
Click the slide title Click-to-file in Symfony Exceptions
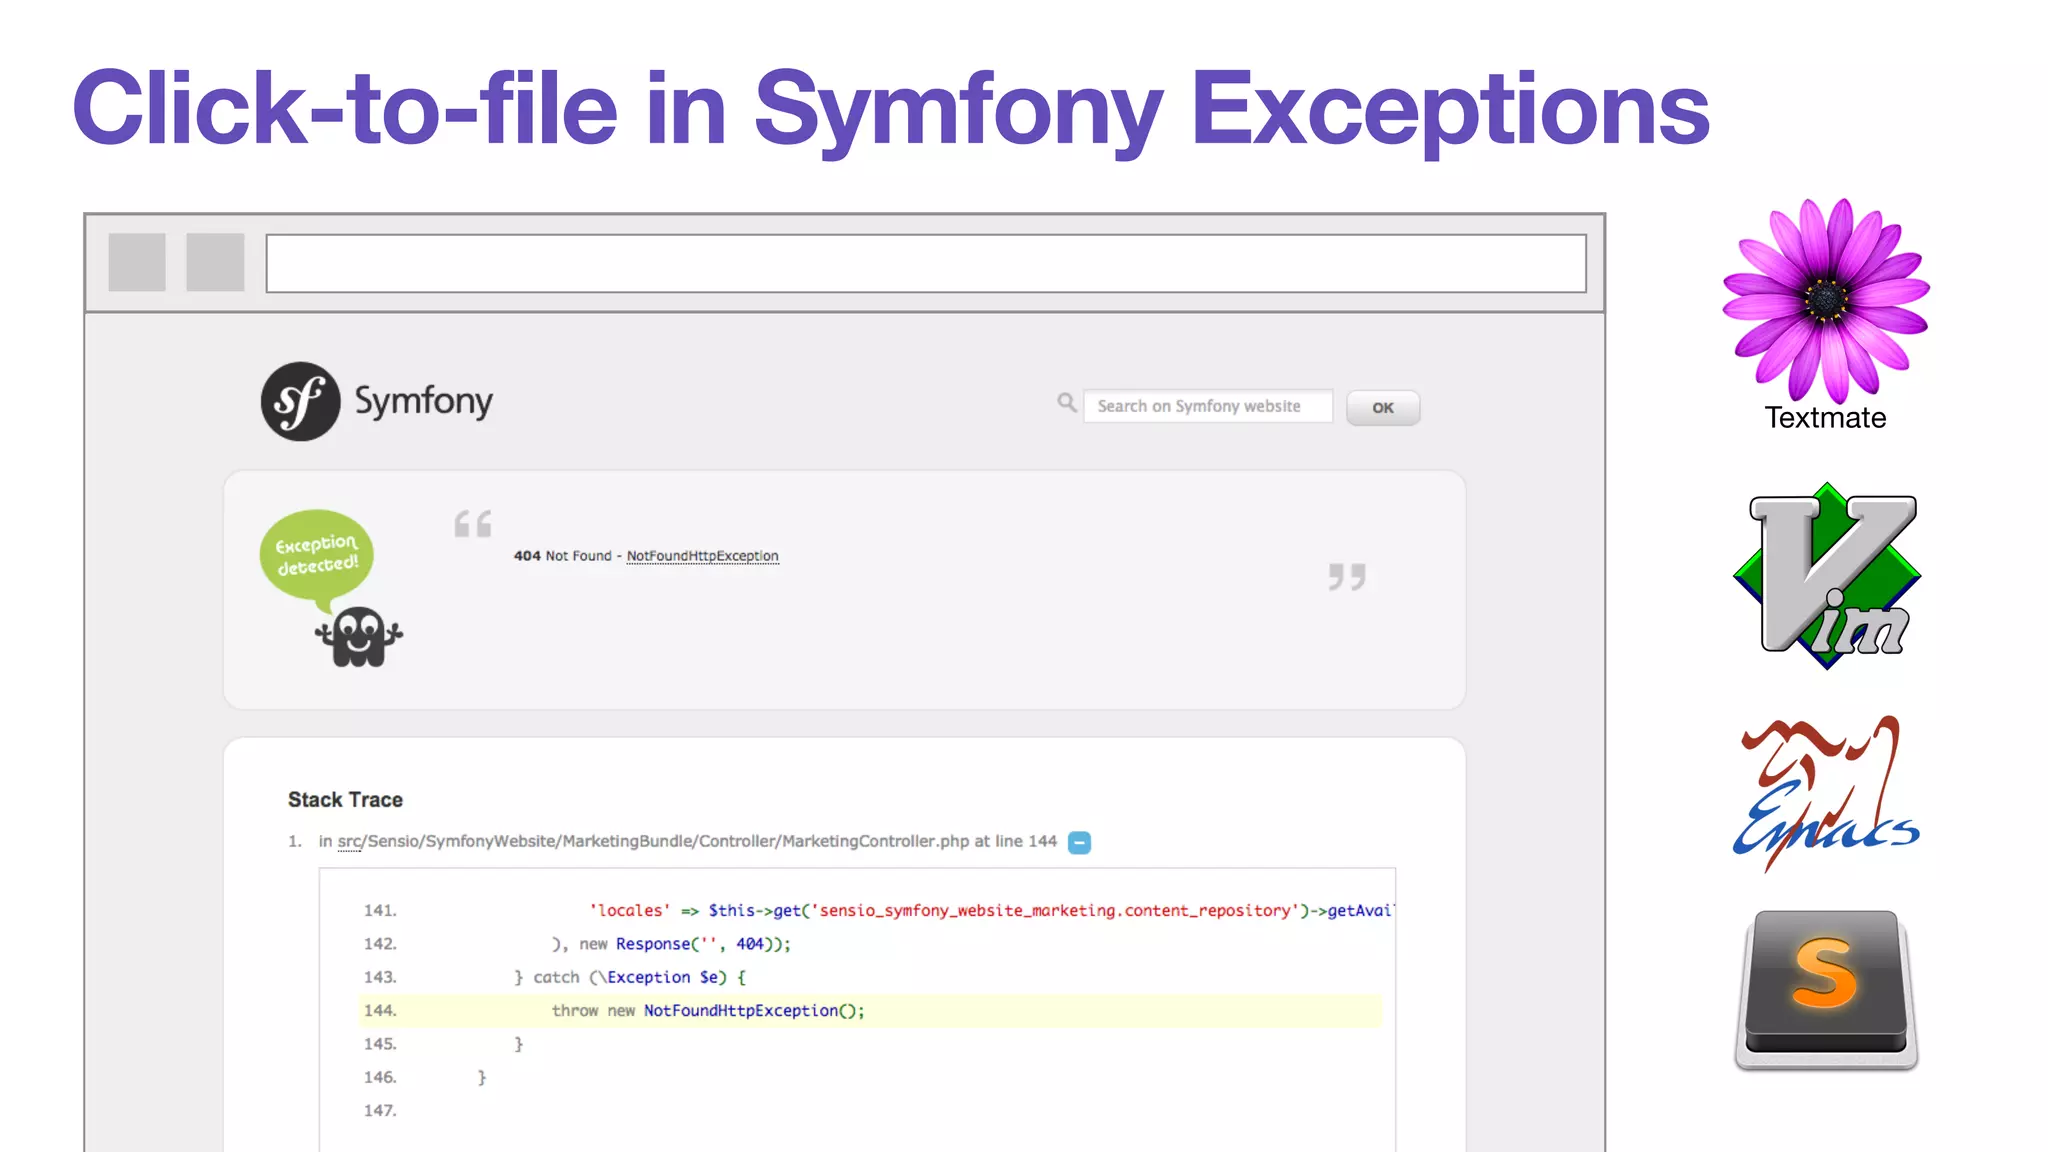click(891, 108)
